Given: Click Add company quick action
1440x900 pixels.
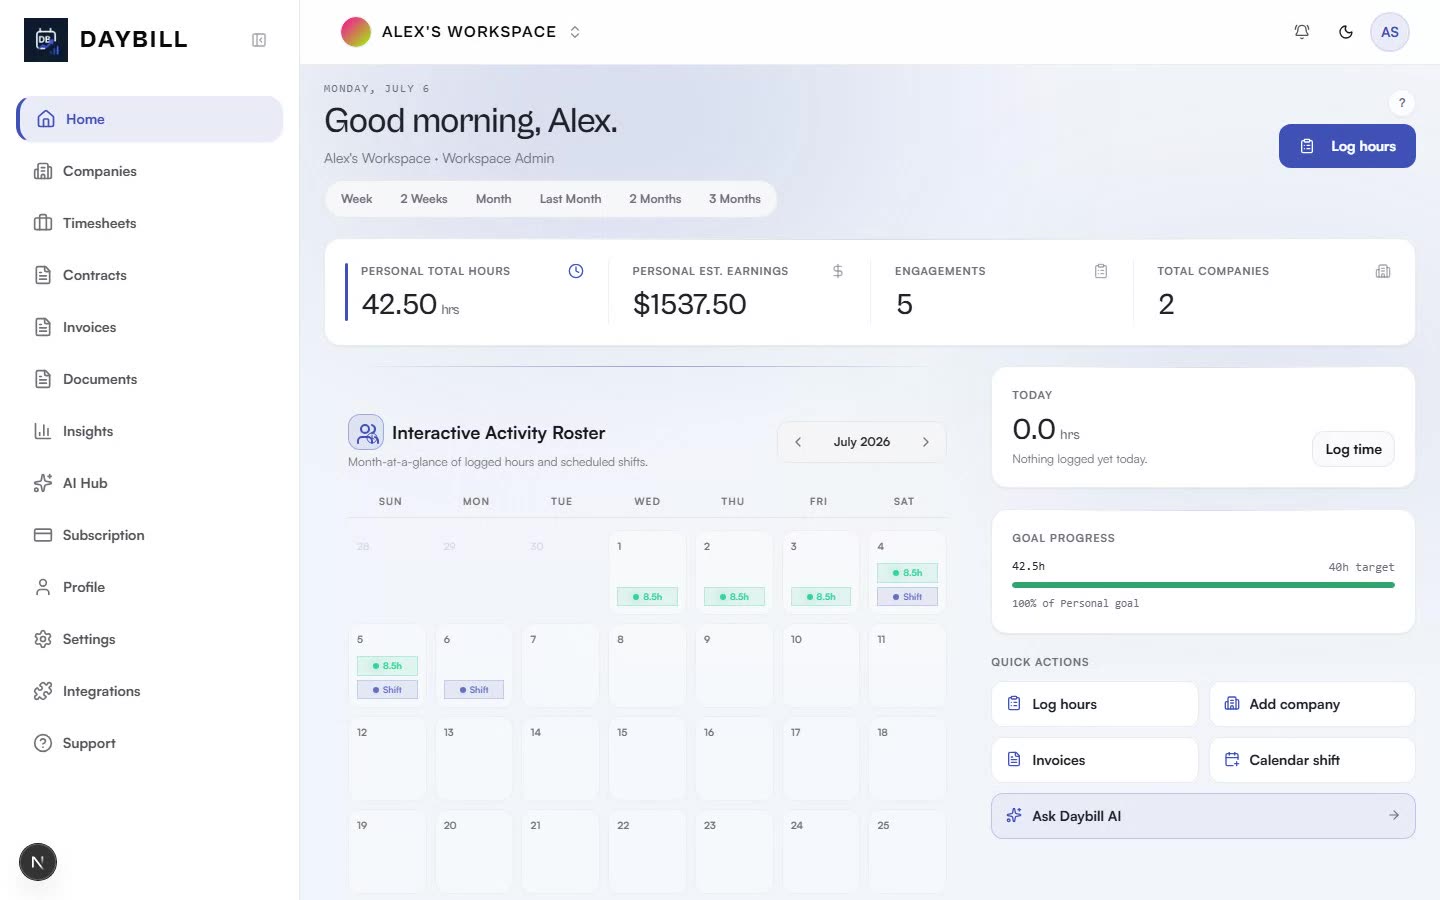Looking at the screenshot, I should [1312, 704].
